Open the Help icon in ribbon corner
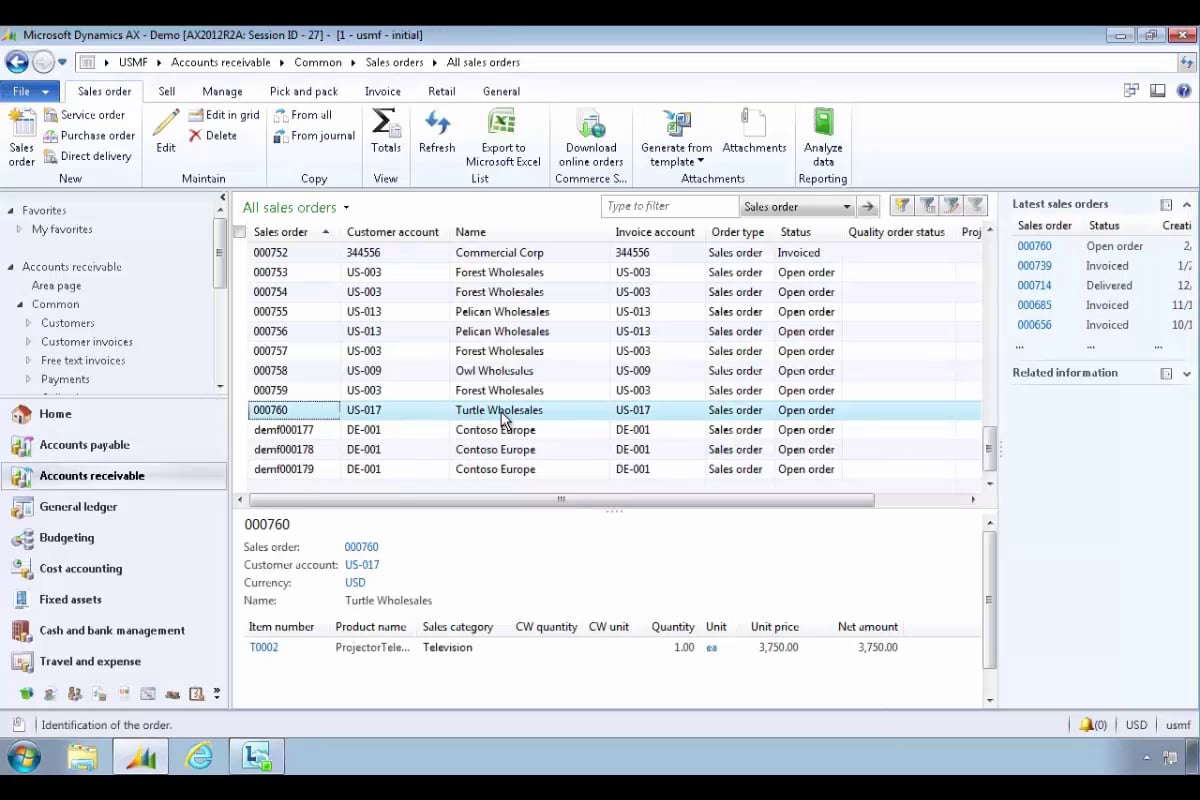Screen dimensions: 1200x800 [1184, 91]
